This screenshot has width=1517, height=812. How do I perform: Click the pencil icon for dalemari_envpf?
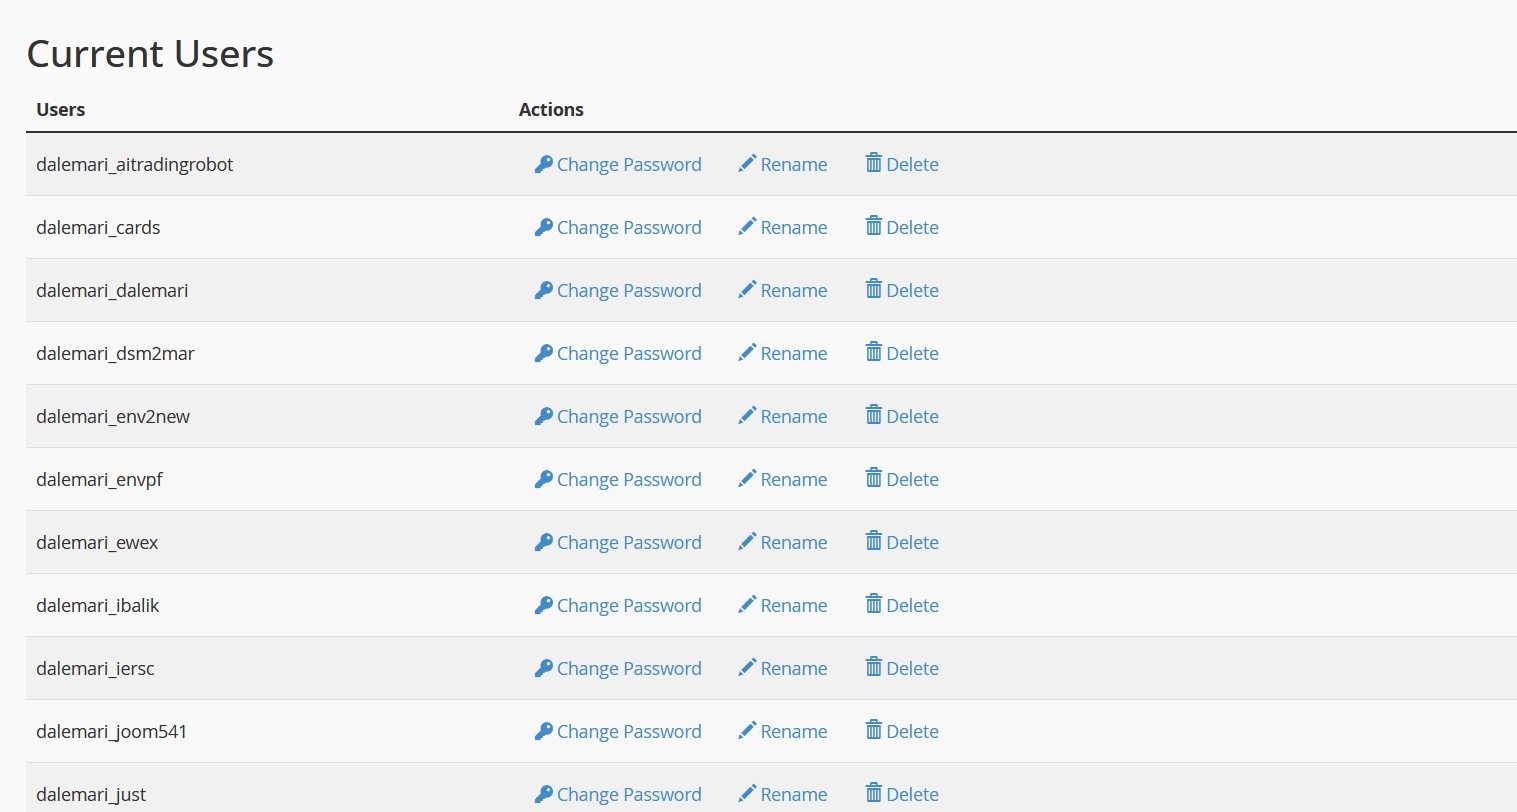[x=747, y=479]
